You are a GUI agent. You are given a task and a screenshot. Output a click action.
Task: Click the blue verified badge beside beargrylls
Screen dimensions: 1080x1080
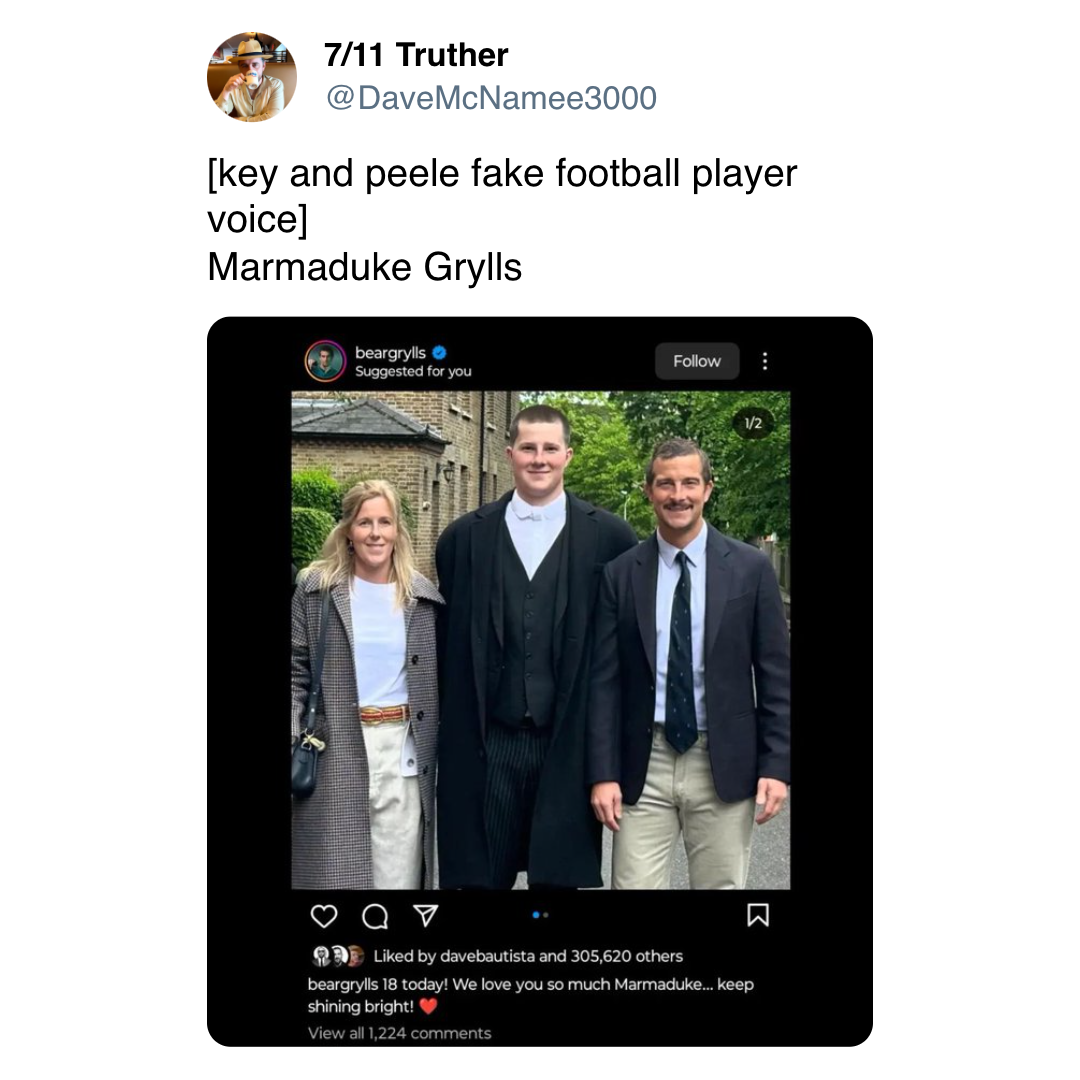click(439, 353)
